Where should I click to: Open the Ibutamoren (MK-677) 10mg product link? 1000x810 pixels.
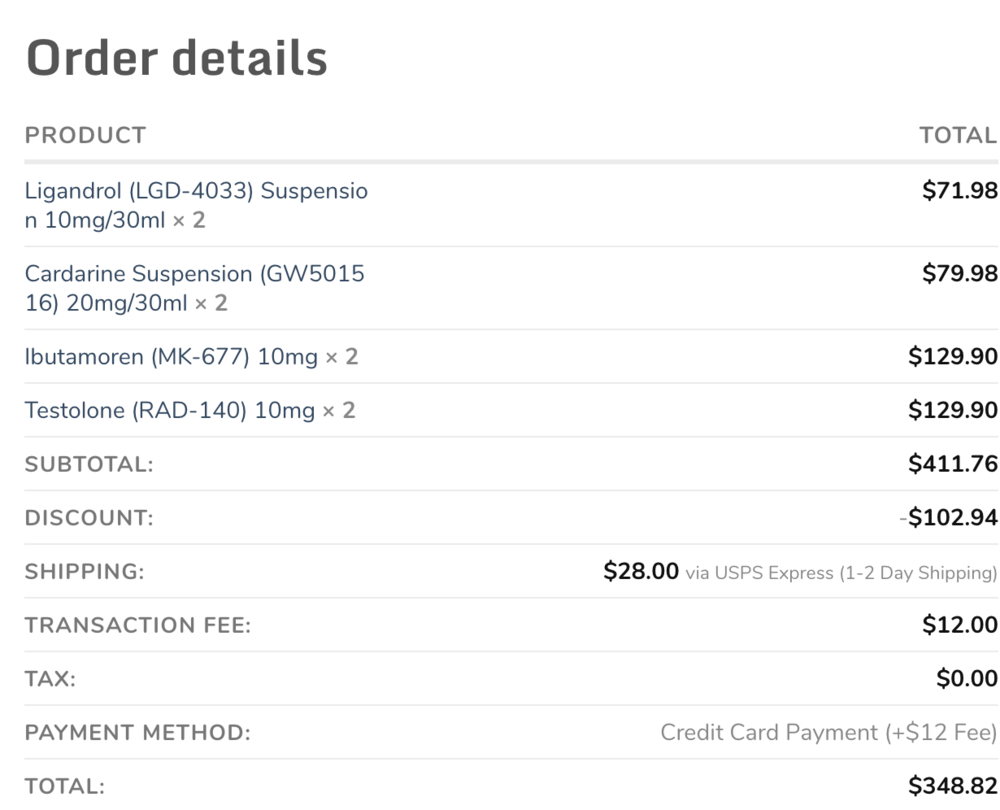tap(171, 357)
